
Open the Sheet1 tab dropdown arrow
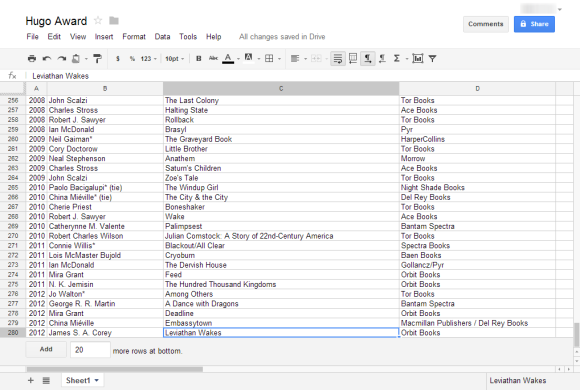click(97, 380)
